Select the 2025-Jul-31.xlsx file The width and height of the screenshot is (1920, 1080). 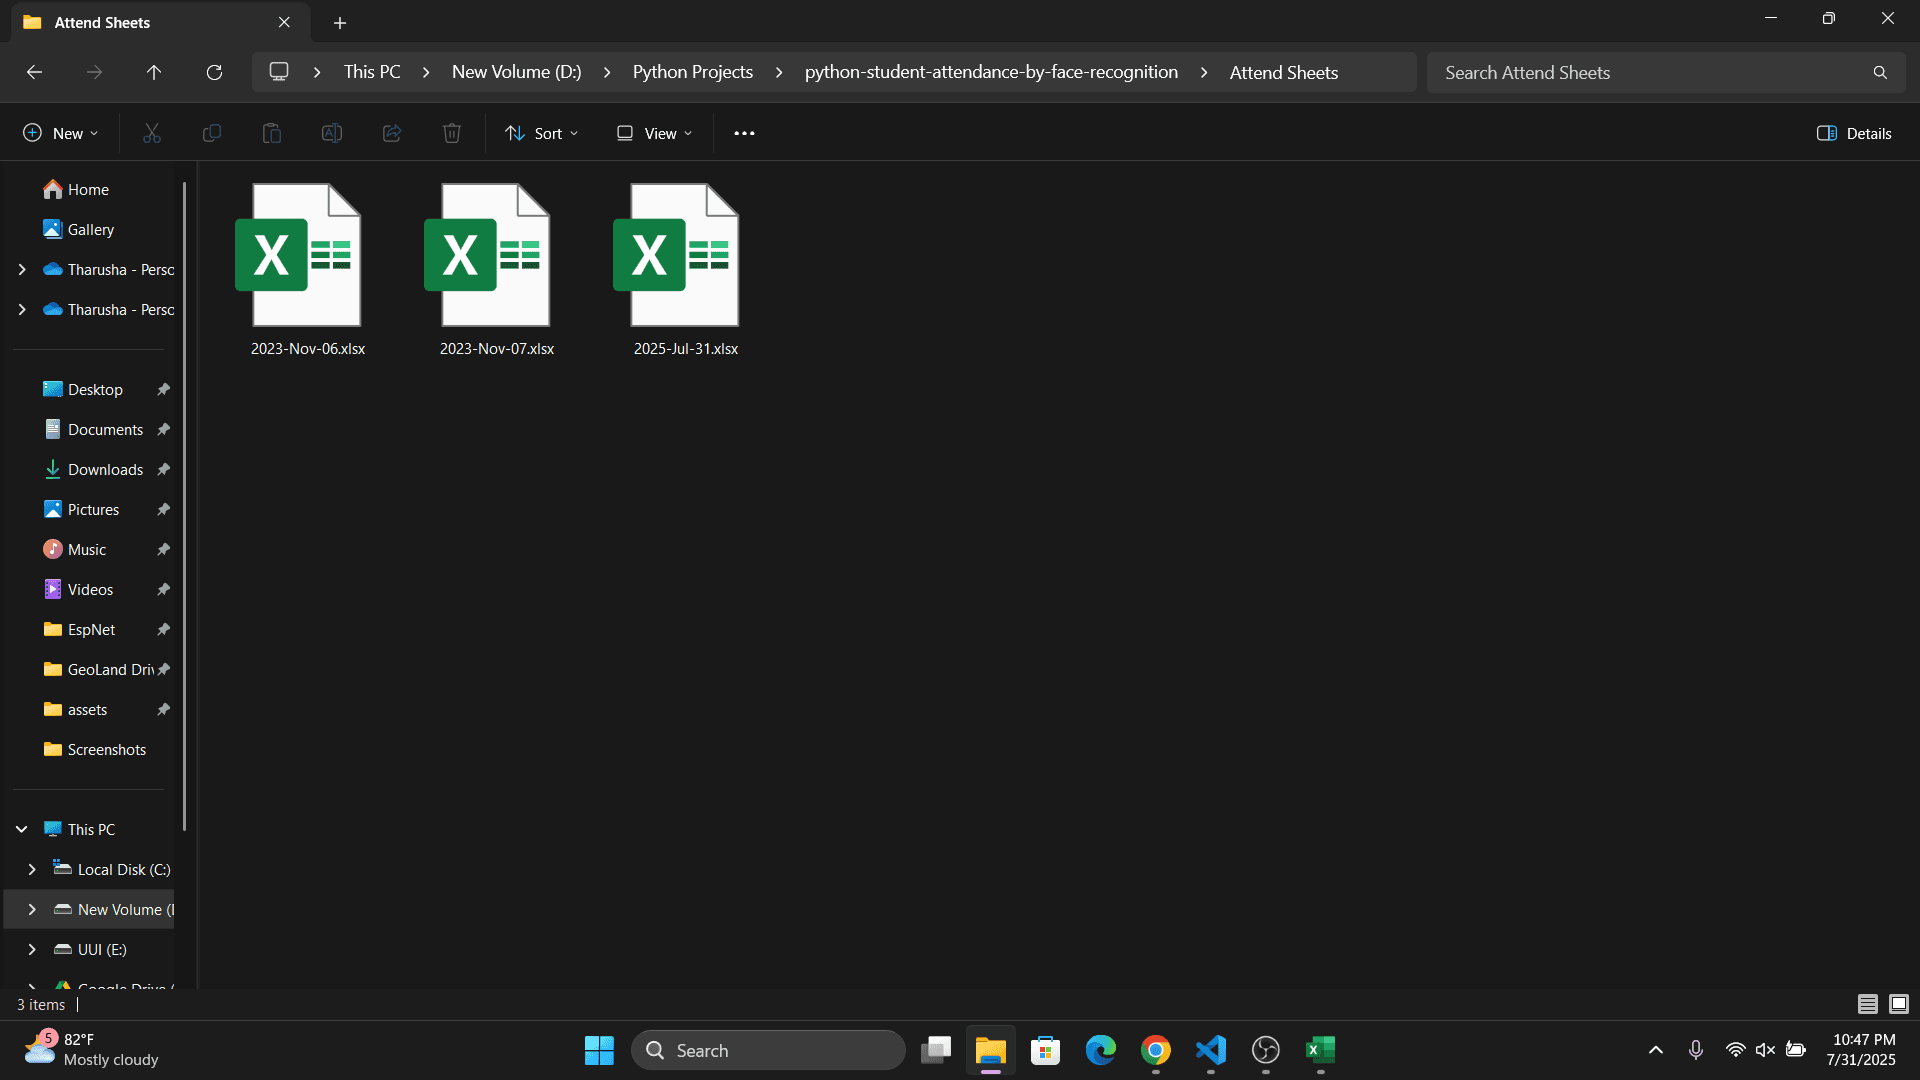click(x=685, y=270)
